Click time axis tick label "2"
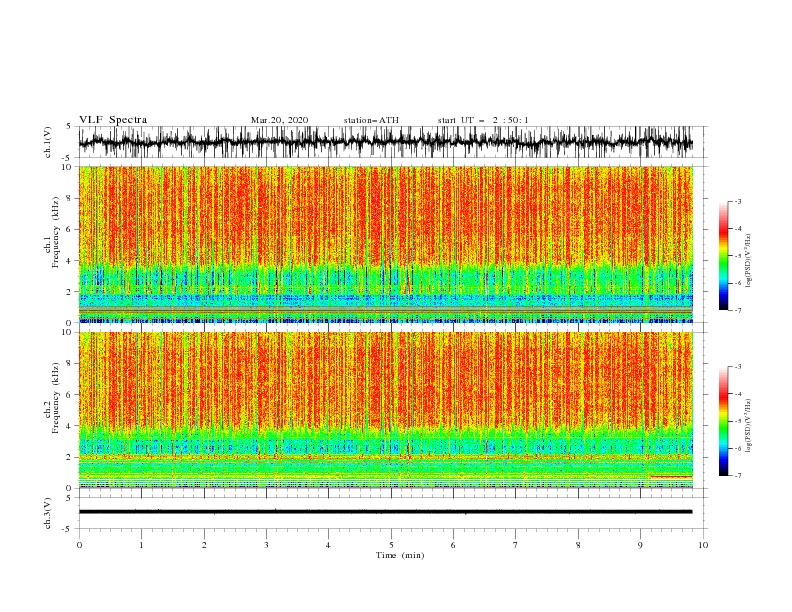792x612 pixels. [x=204, y=545]
